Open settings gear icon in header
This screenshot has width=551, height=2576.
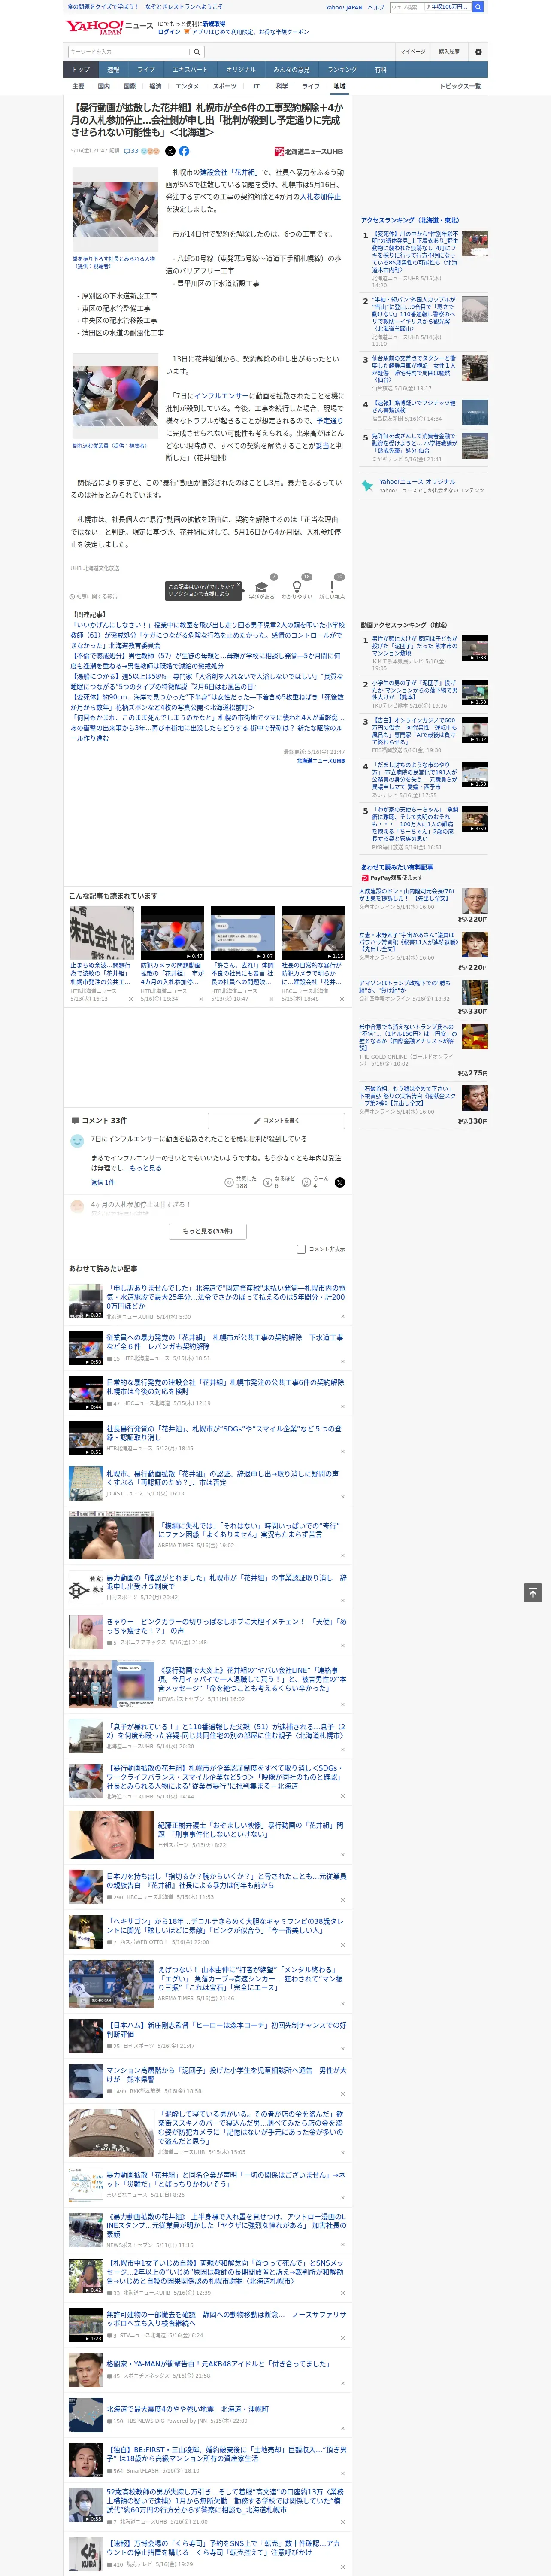coord(478,52)
